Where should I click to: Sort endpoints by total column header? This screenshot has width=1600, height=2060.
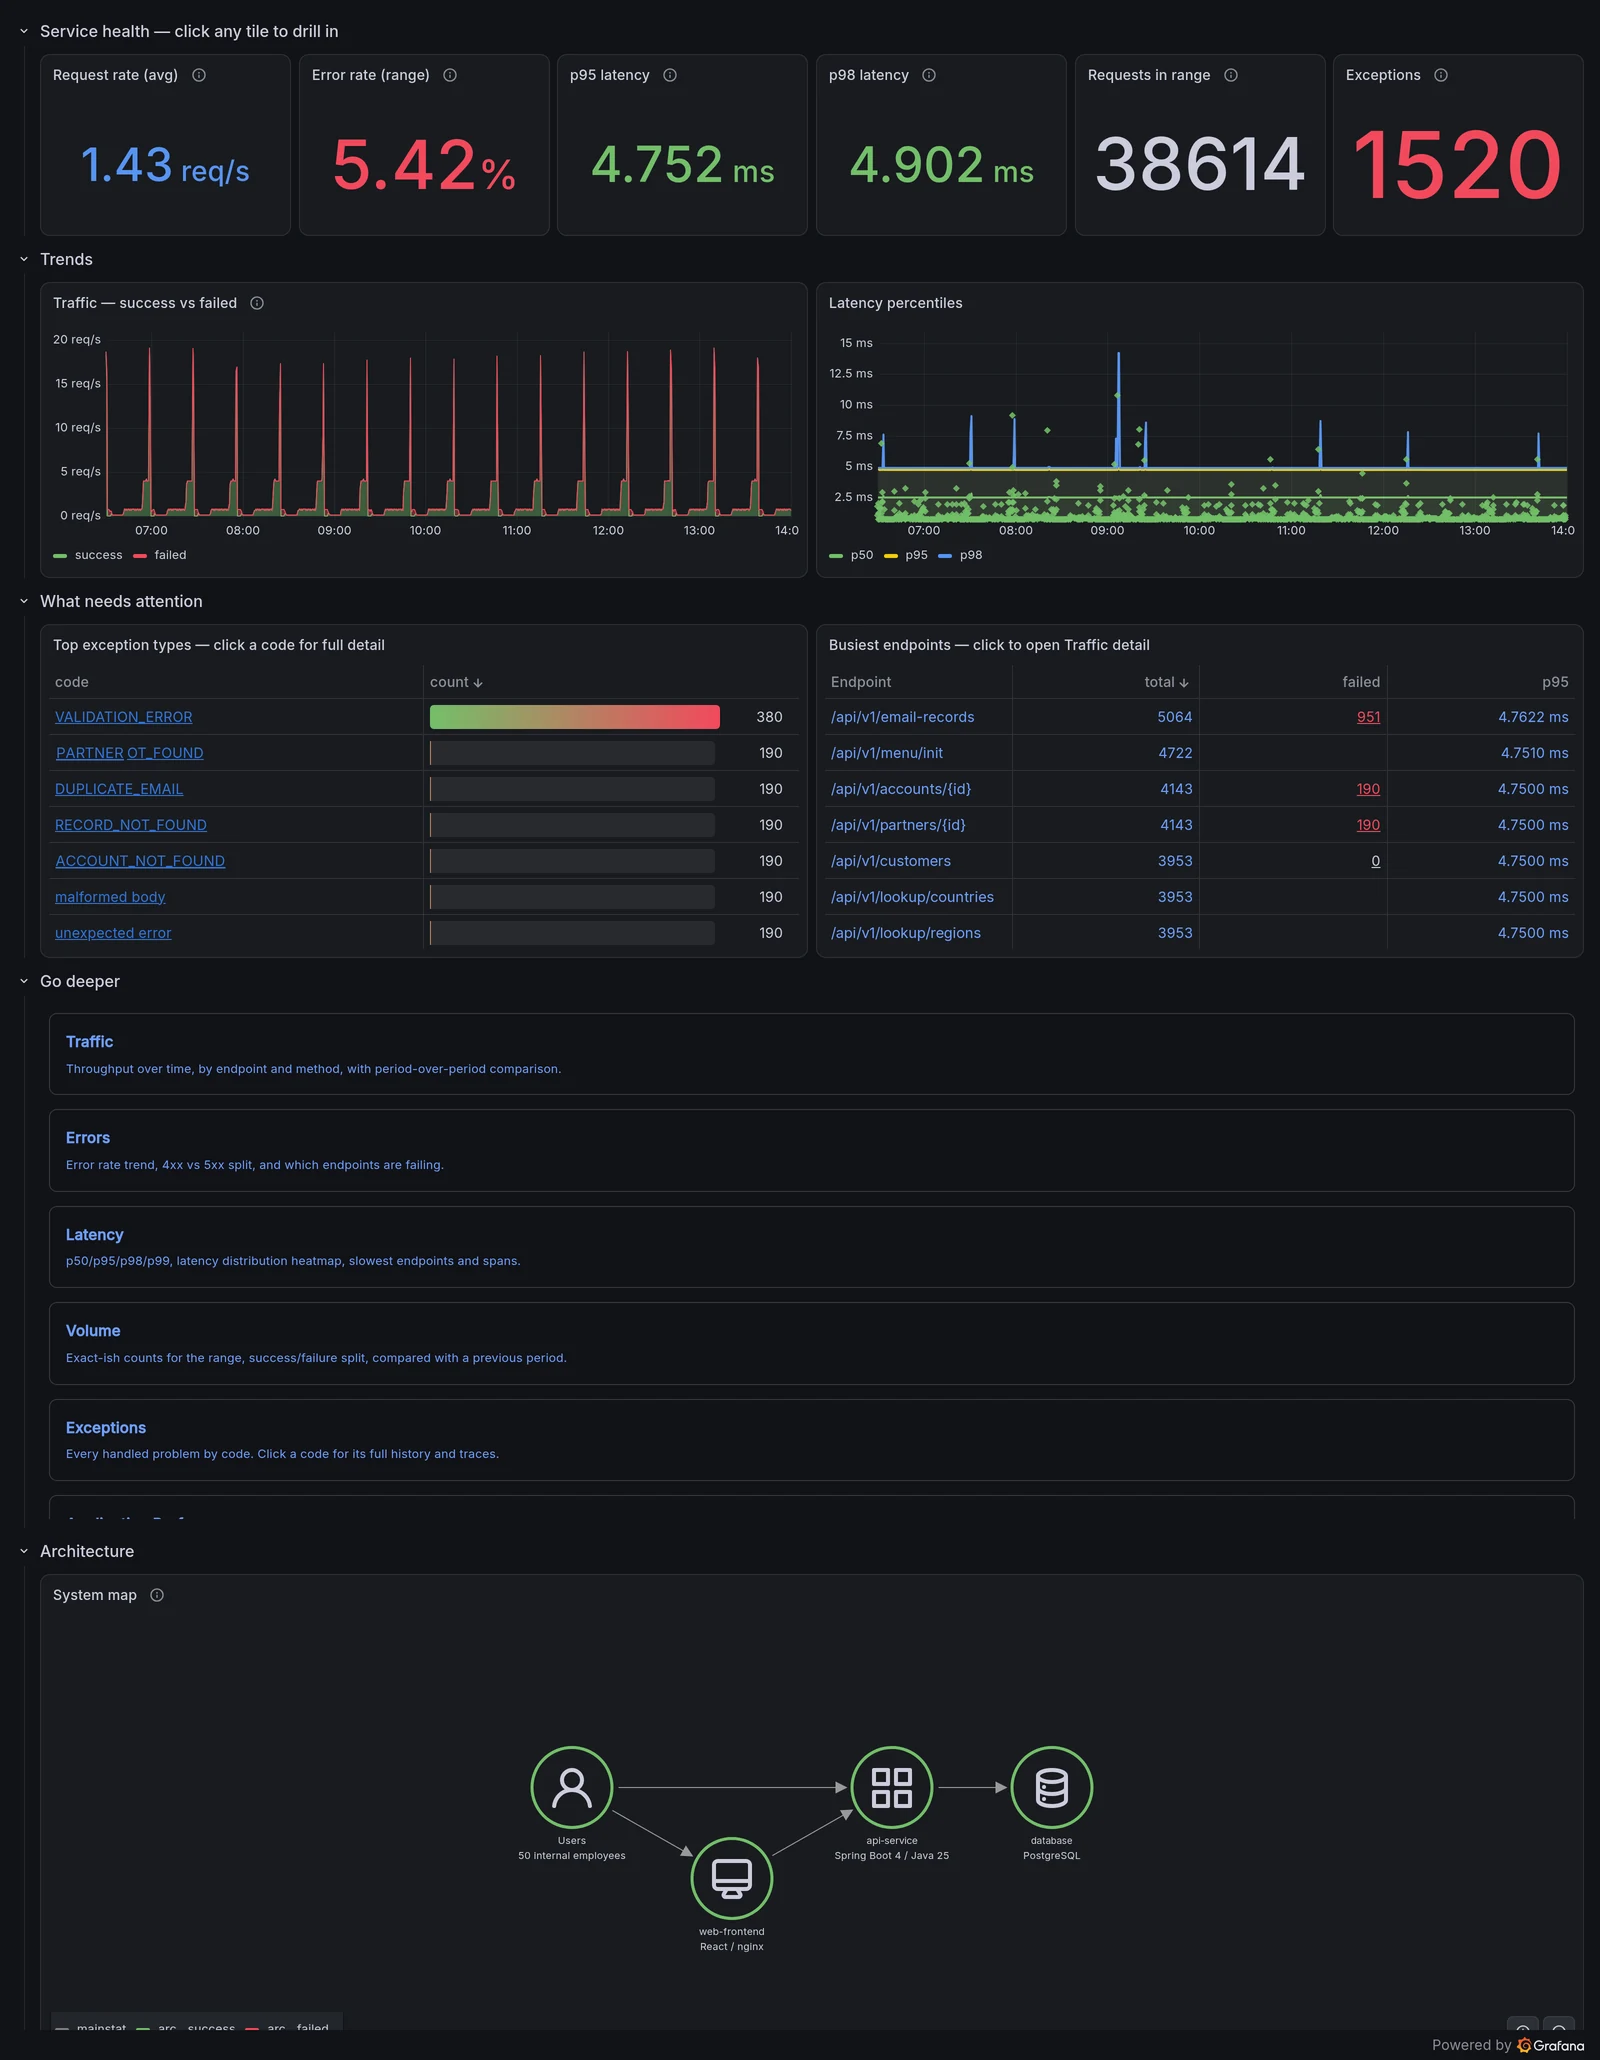1166,682
